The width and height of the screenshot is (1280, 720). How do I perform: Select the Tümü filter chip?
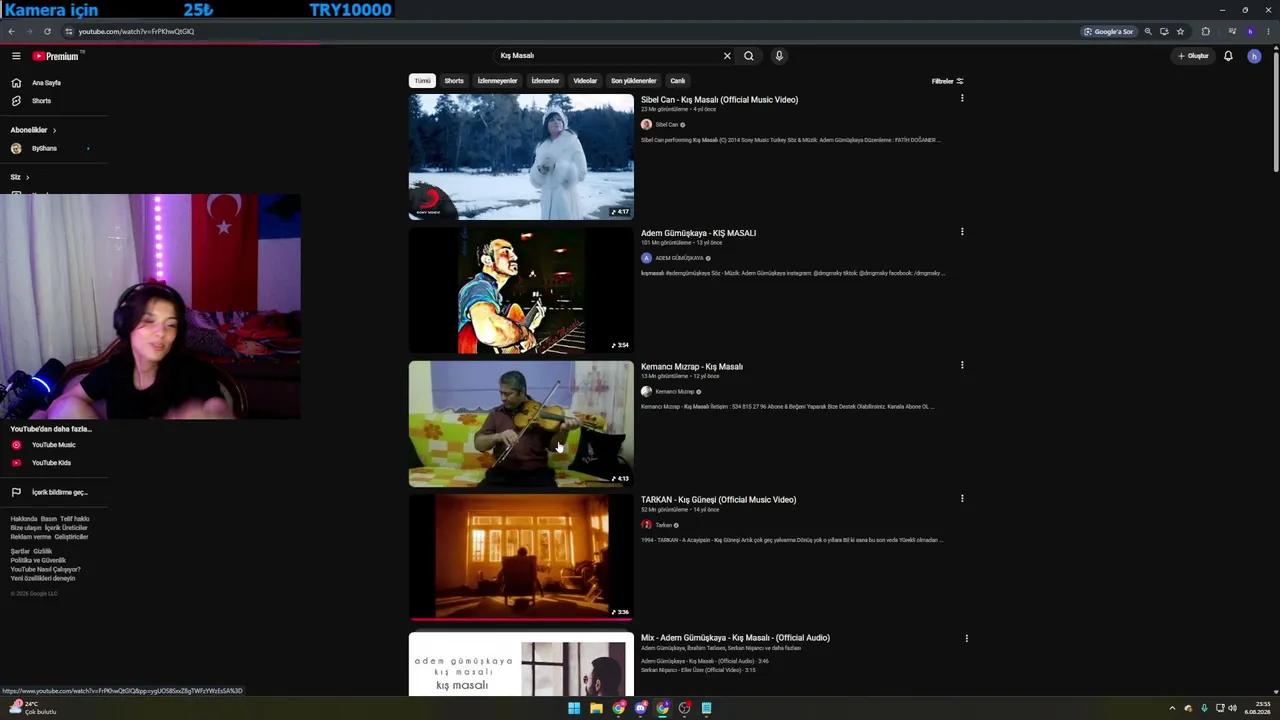[x=422, y=81]
